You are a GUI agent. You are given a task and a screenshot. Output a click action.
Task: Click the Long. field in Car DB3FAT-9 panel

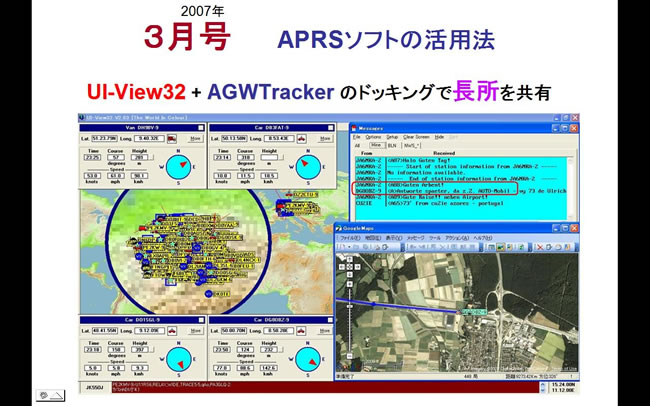(278, 138)
